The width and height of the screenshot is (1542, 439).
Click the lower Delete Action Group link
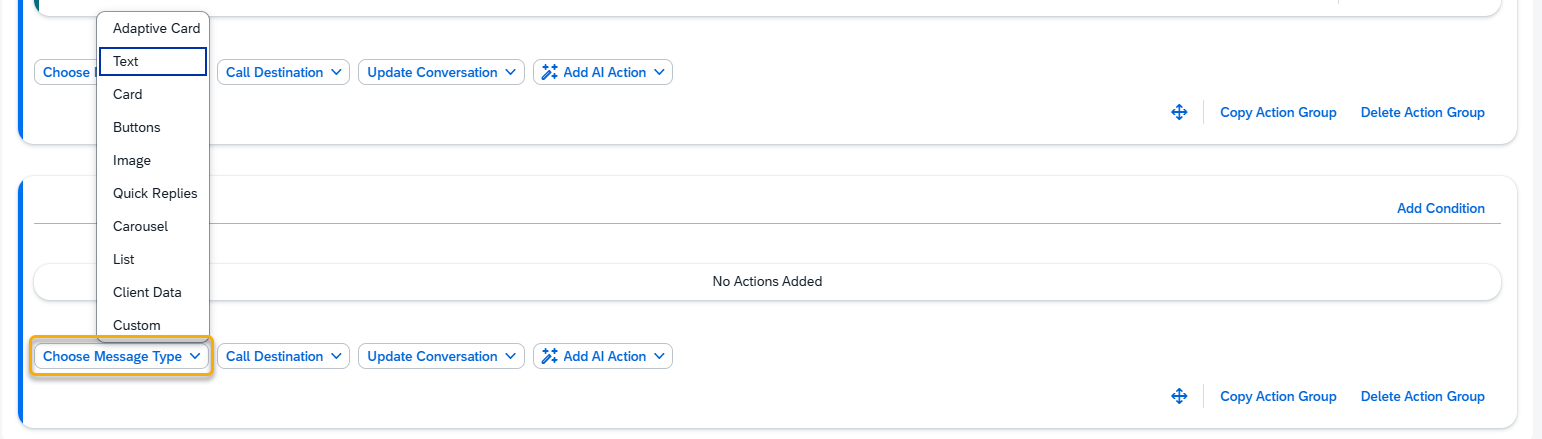[x=1422, y=397]
